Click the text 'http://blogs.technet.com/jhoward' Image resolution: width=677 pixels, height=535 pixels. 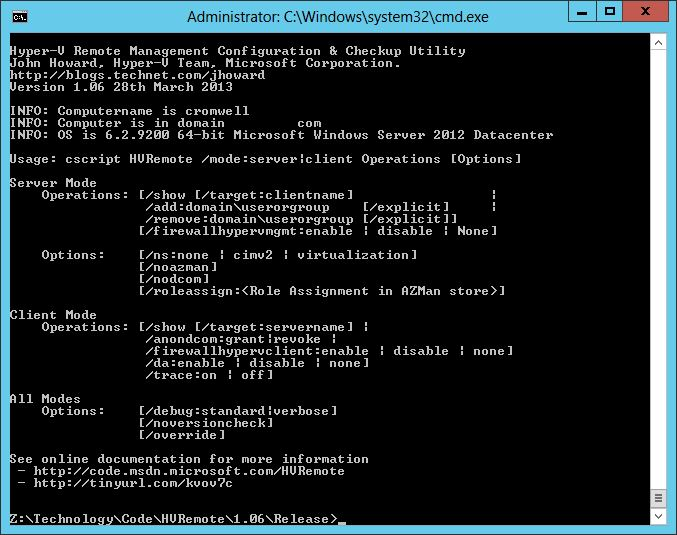[137, 75]
